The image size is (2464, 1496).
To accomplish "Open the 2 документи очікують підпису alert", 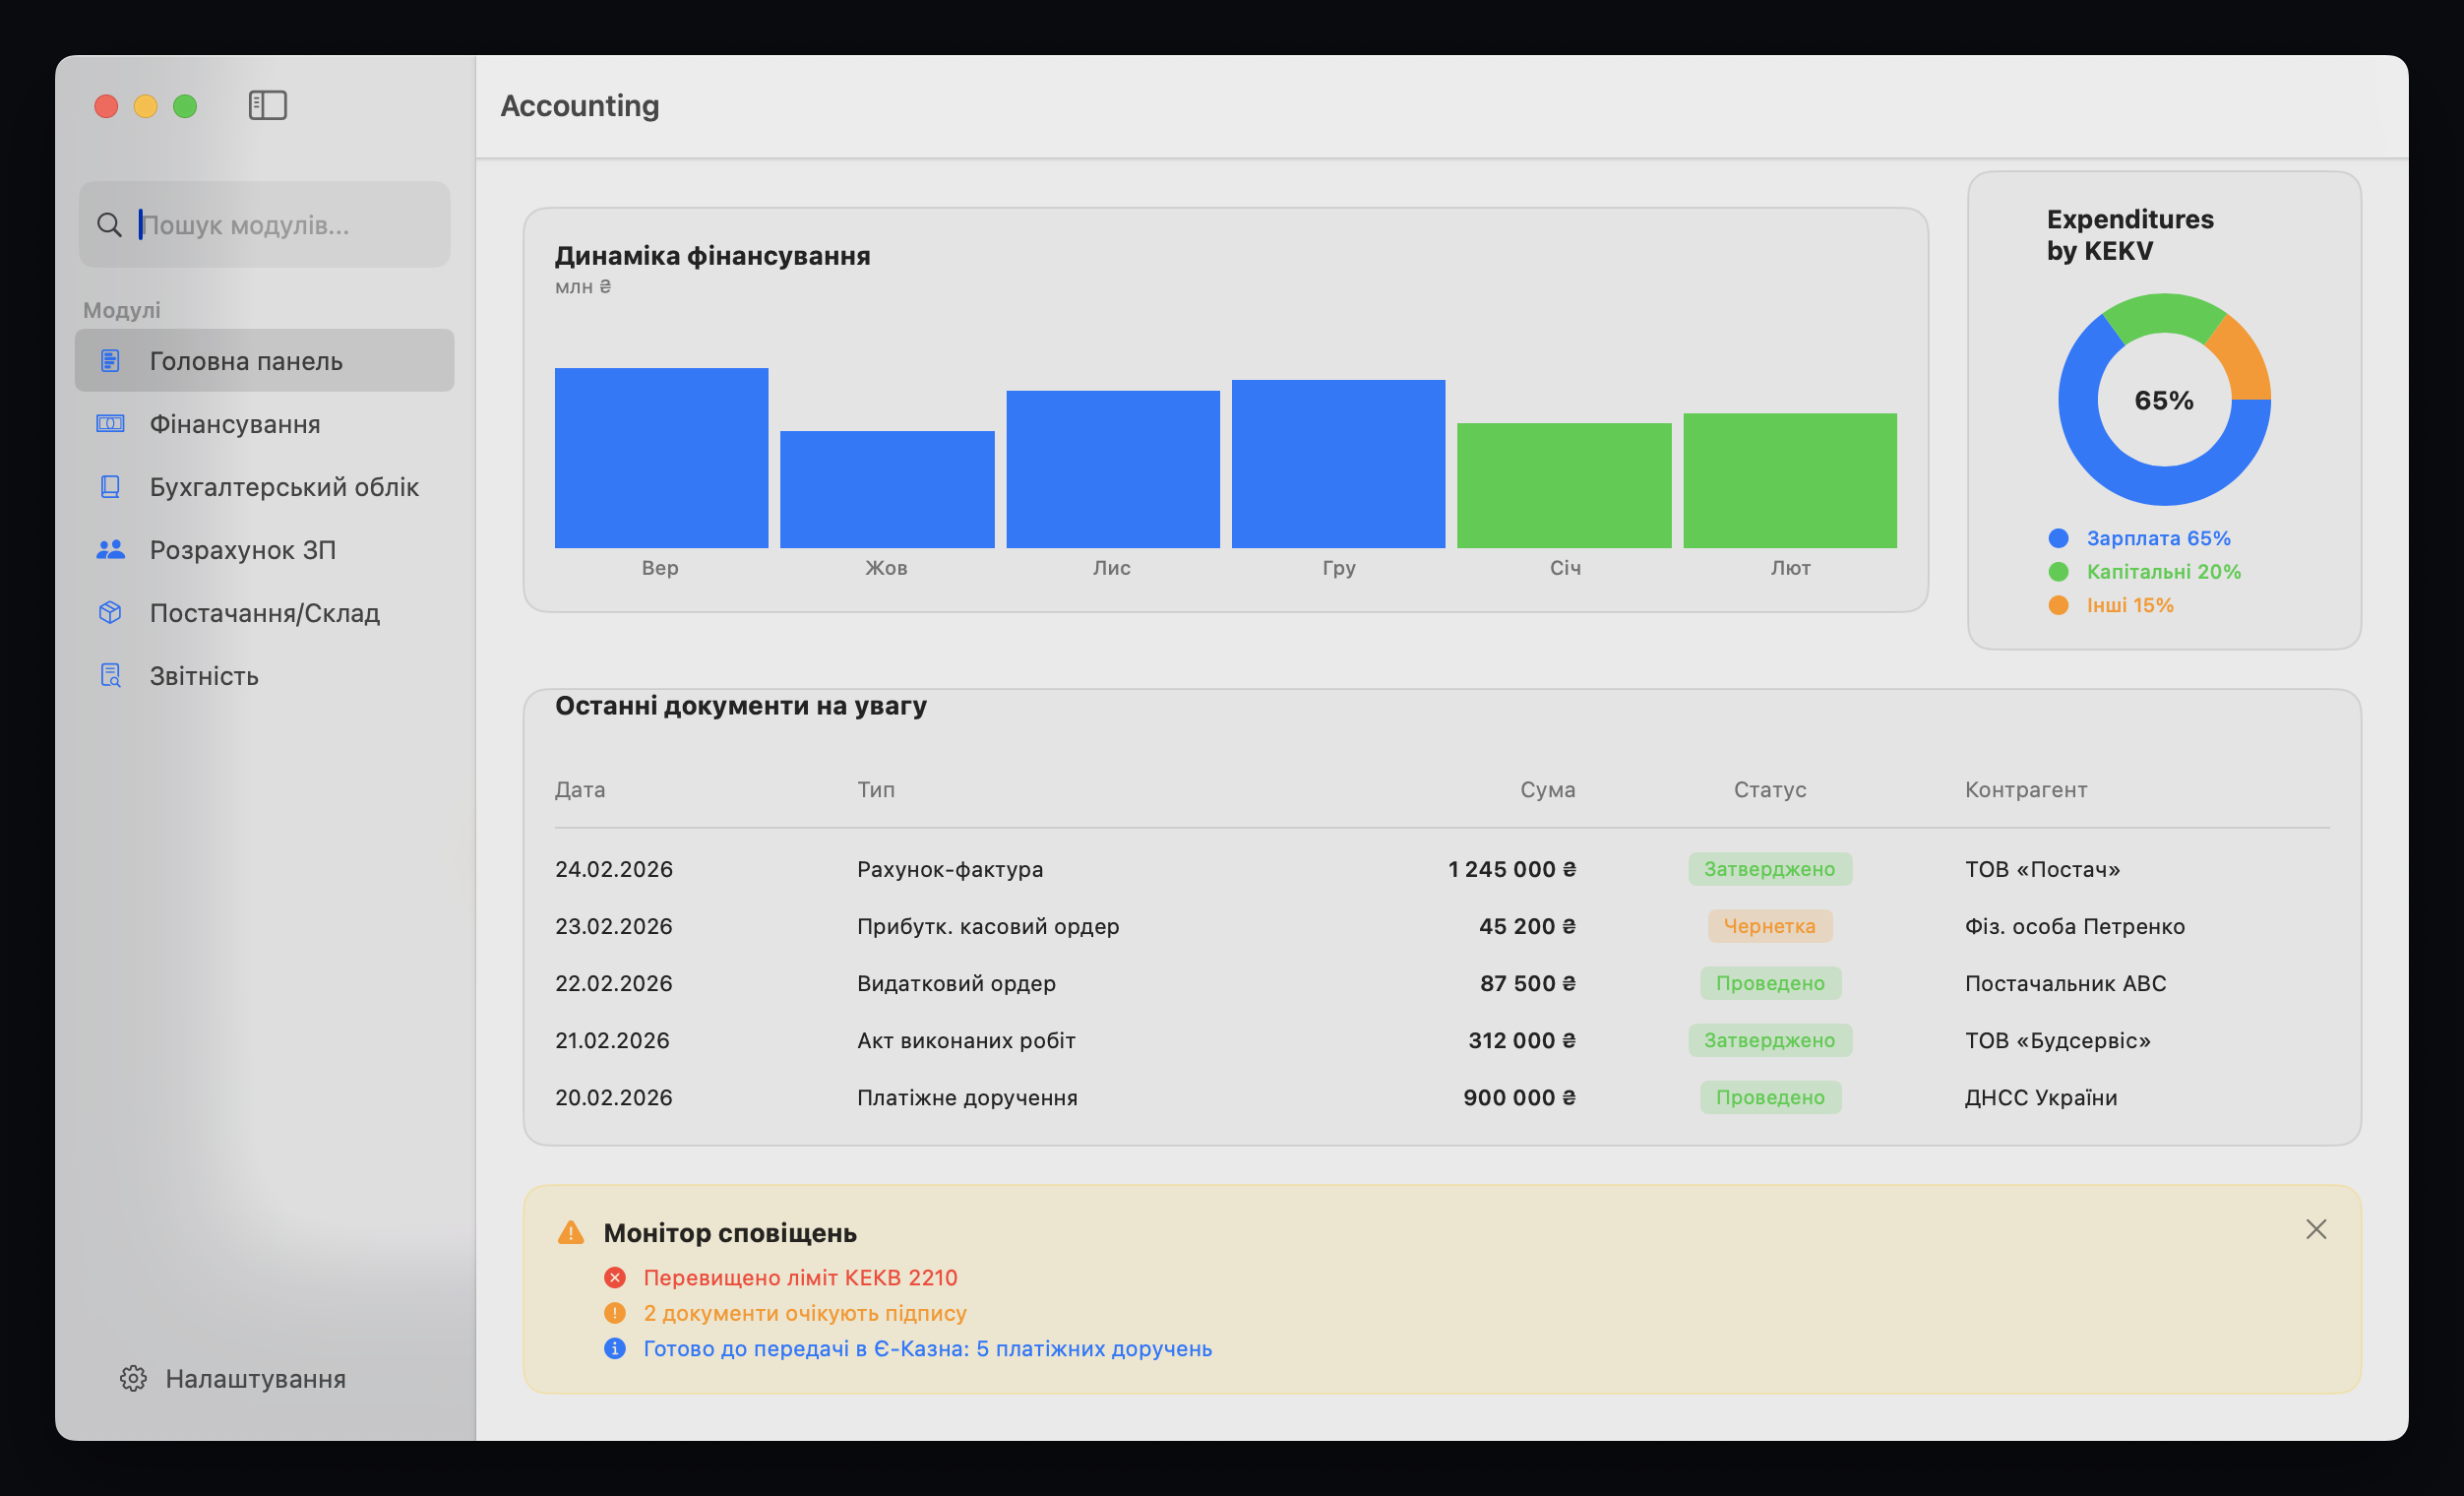I will coord(804,1313).
